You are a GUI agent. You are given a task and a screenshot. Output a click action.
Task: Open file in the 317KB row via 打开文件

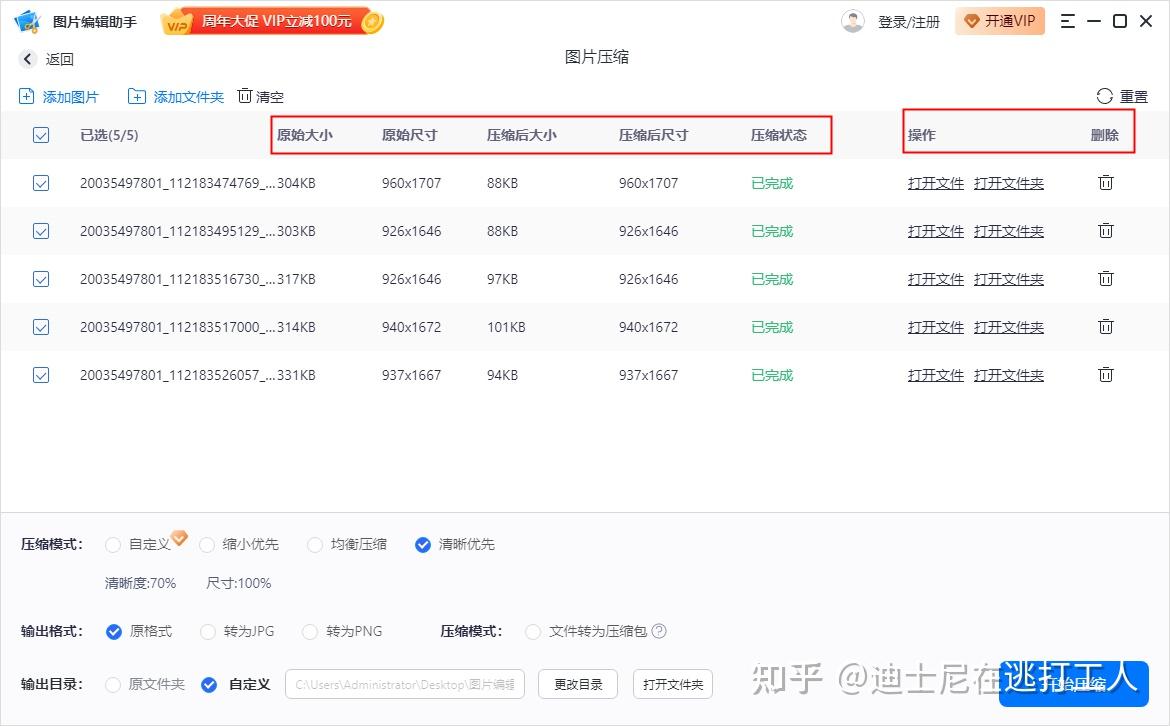[x=936, y=279]
